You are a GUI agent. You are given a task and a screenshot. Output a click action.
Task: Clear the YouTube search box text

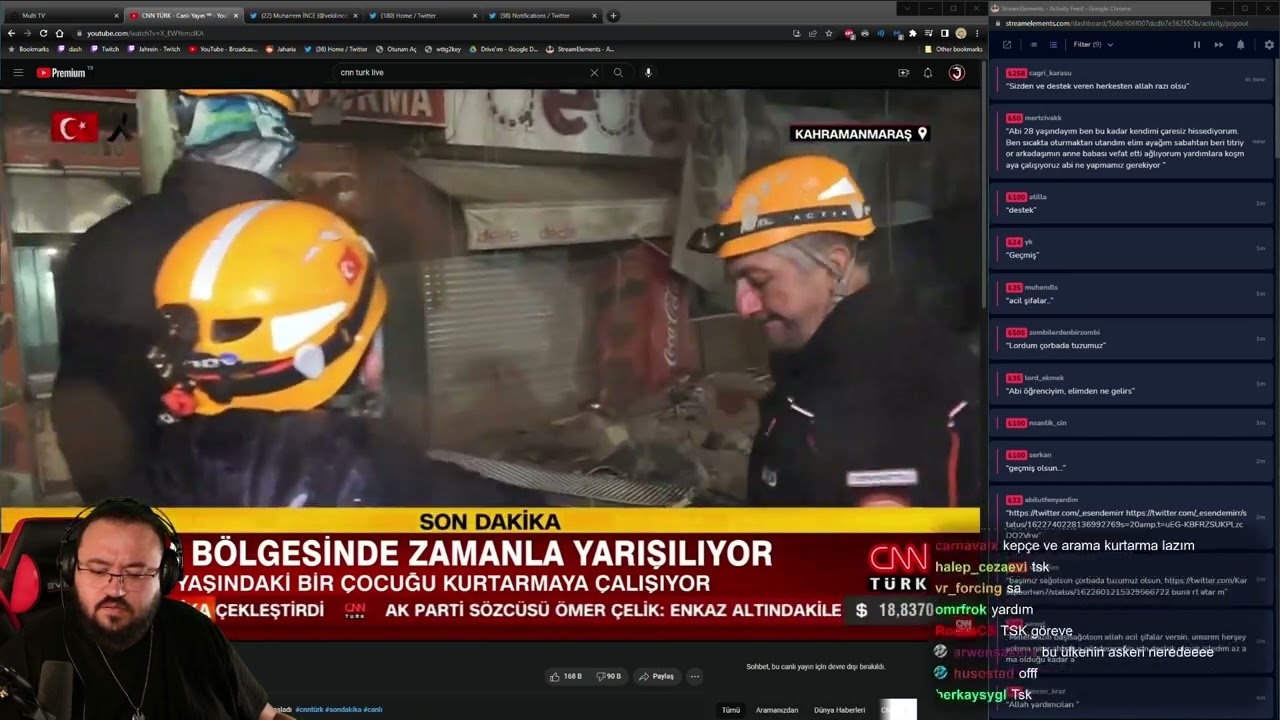point(594,73)
